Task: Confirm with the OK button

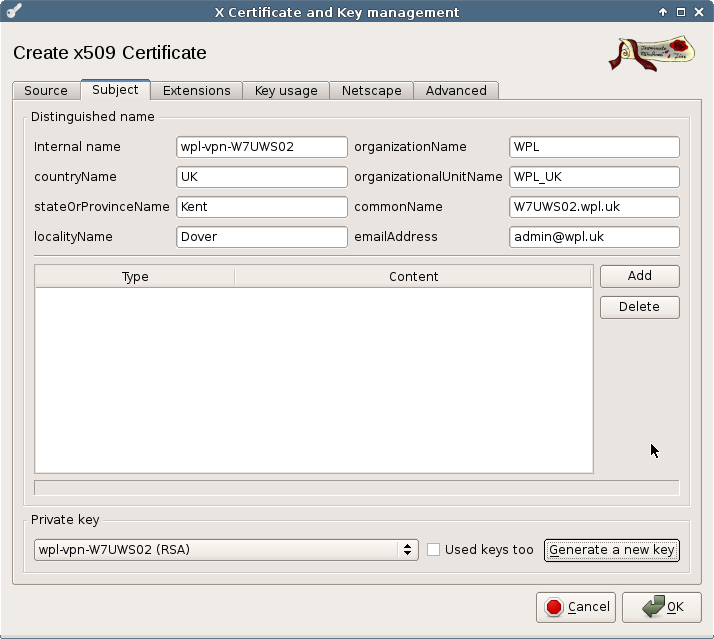Action: [662, 607]
